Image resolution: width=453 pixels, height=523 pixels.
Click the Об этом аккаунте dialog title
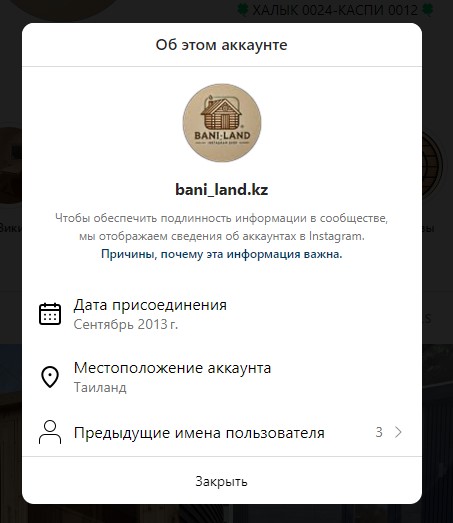(222, 45)
